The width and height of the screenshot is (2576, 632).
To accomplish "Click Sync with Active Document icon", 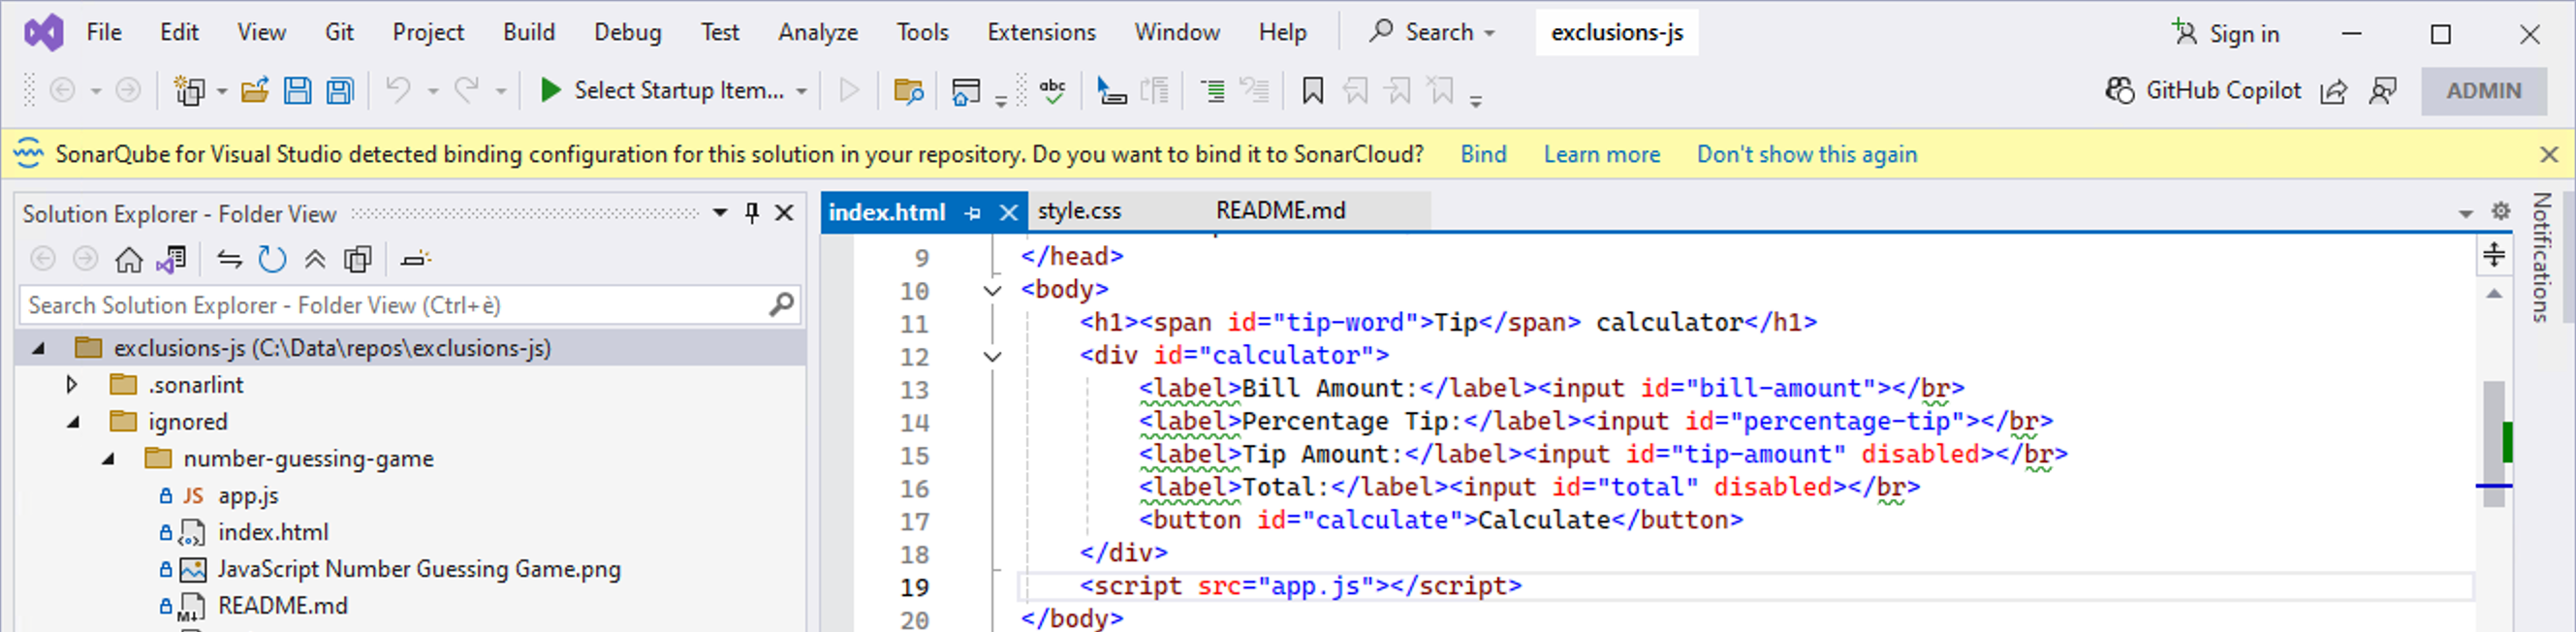I will 229,260.
